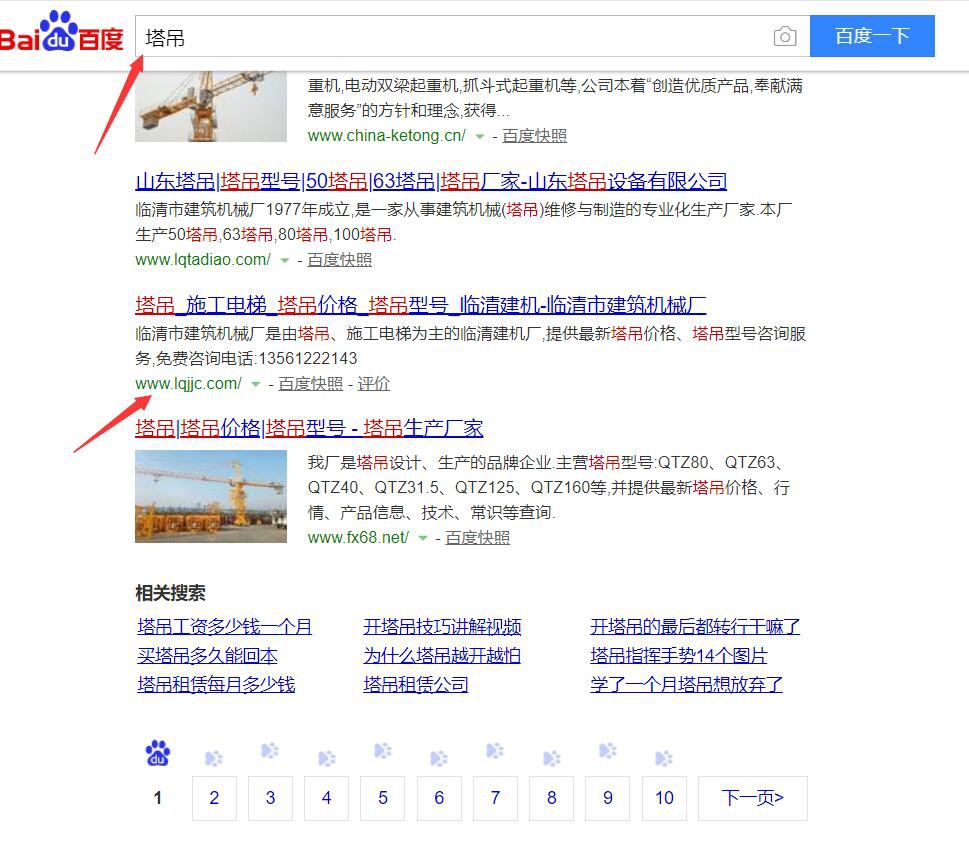Click 评价 link for lqjjc.com result

tap(373, 384)
